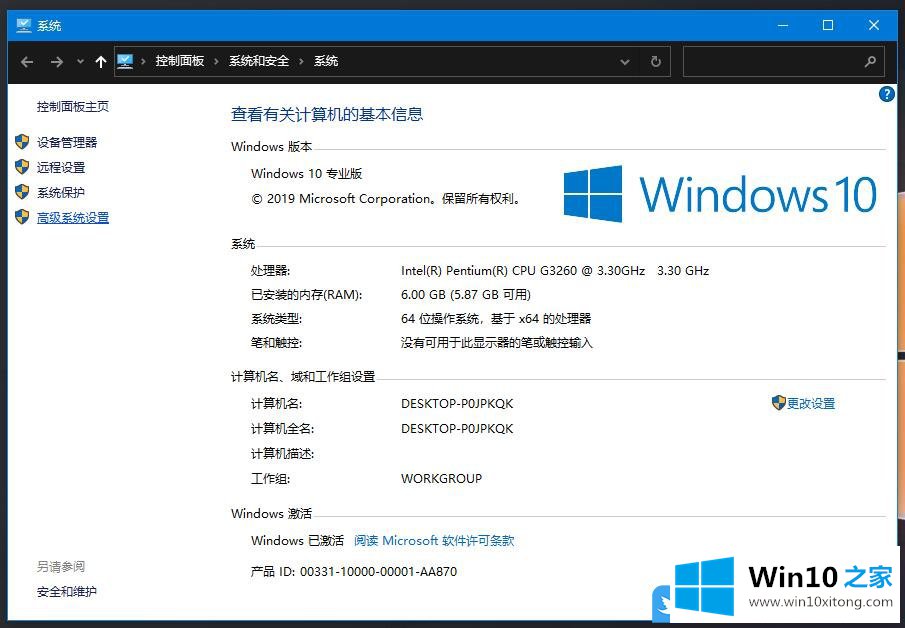Go back with the back arrow
This screenshot has width=905, height=628.
(27, 62)
